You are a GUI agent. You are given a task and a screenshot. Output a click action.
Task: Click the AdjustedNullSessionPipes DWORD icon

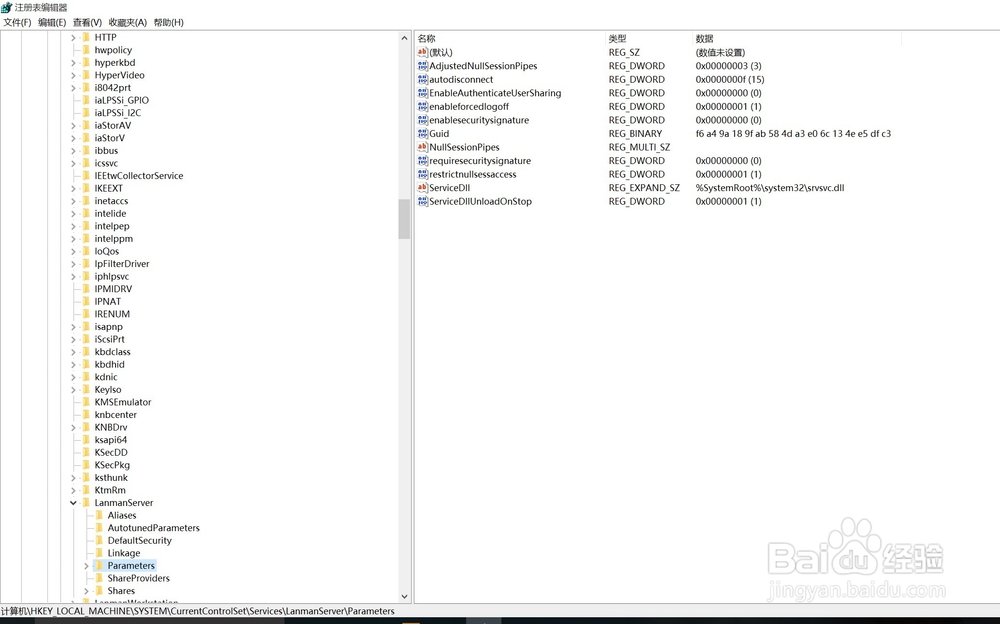click(x=422, y=66)
